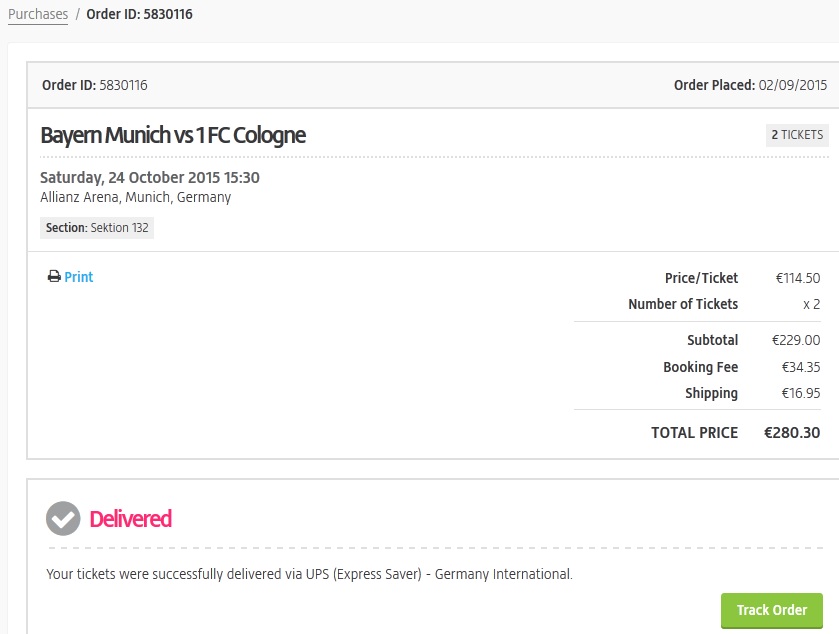Image resolution: width=839 pixels, height=634 pixels.
Task: Click the Bayern Munich vs 1 FC Cologne title
Action: click(173, 135)
